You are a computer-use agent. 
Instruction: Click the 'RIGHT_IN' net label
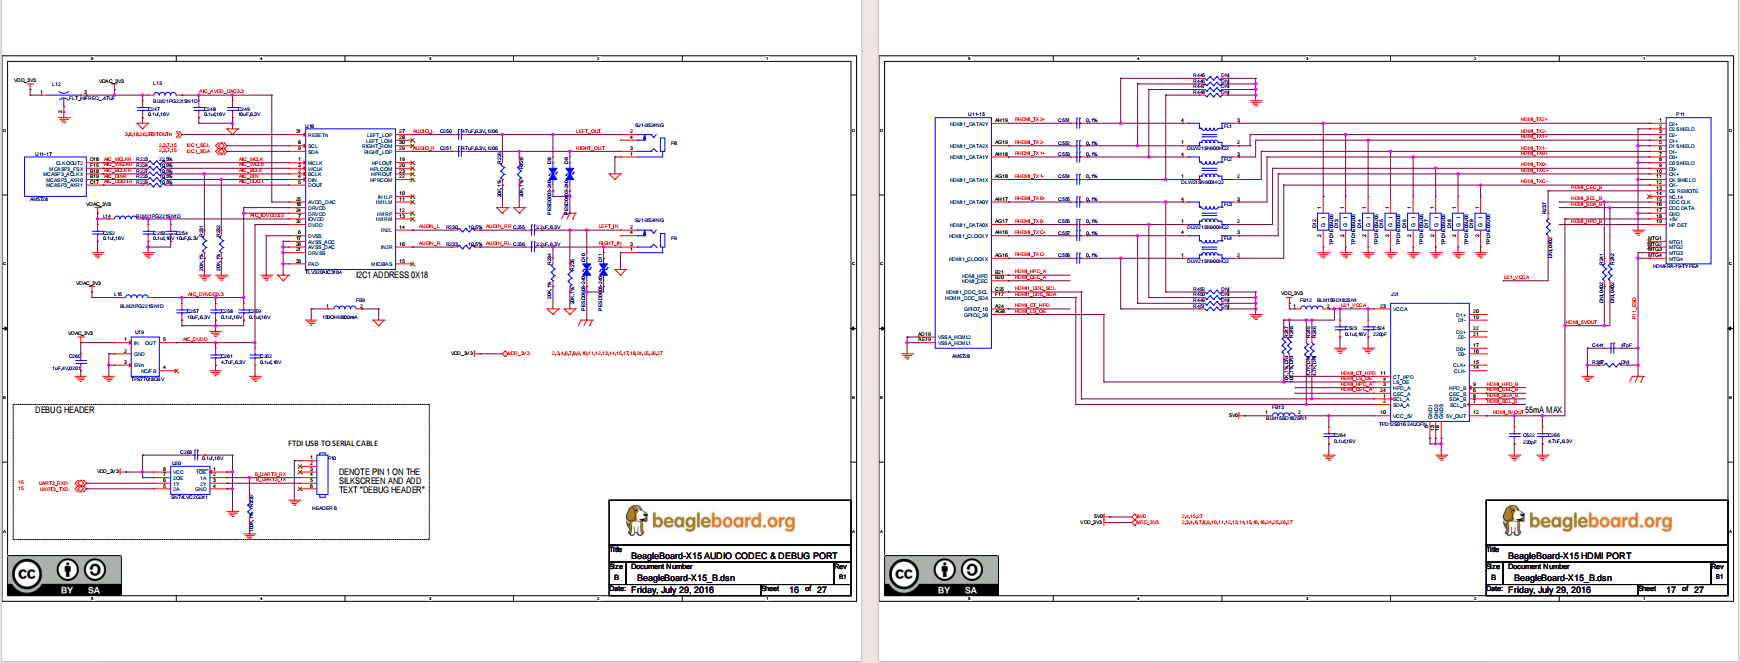coord(610,243)
